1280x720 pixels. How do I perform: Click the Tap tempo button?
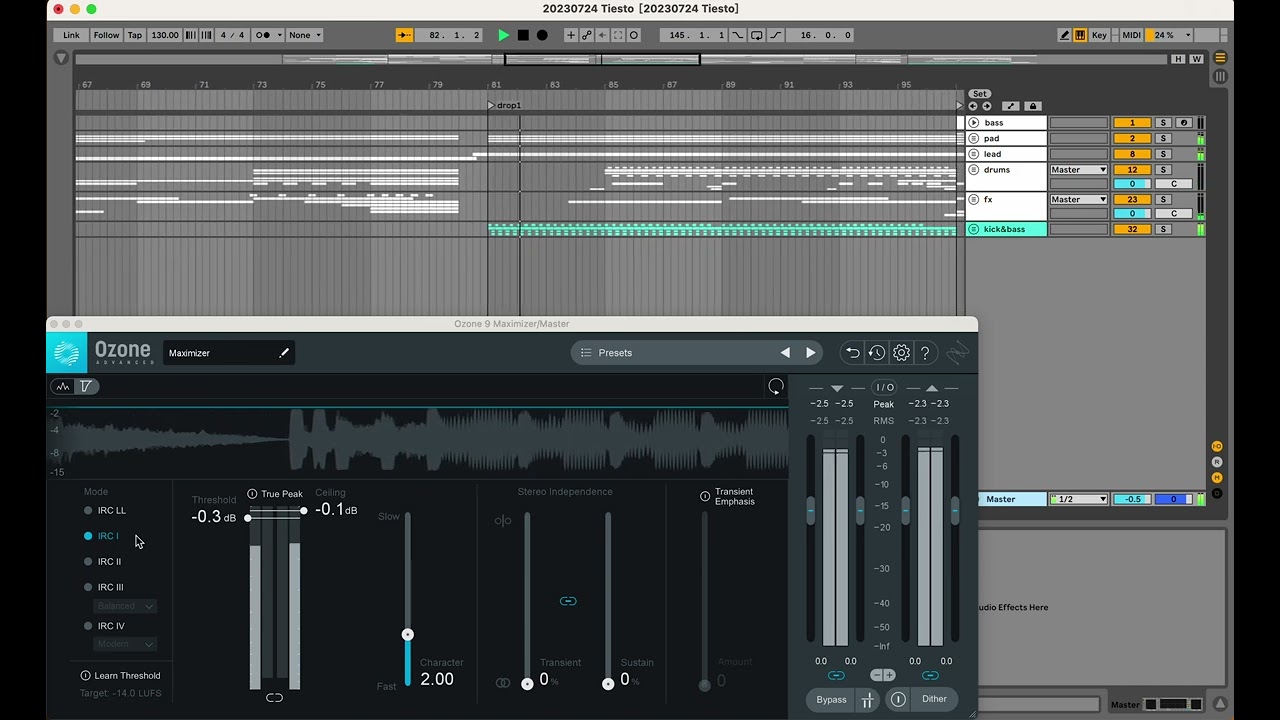point(135,35)
